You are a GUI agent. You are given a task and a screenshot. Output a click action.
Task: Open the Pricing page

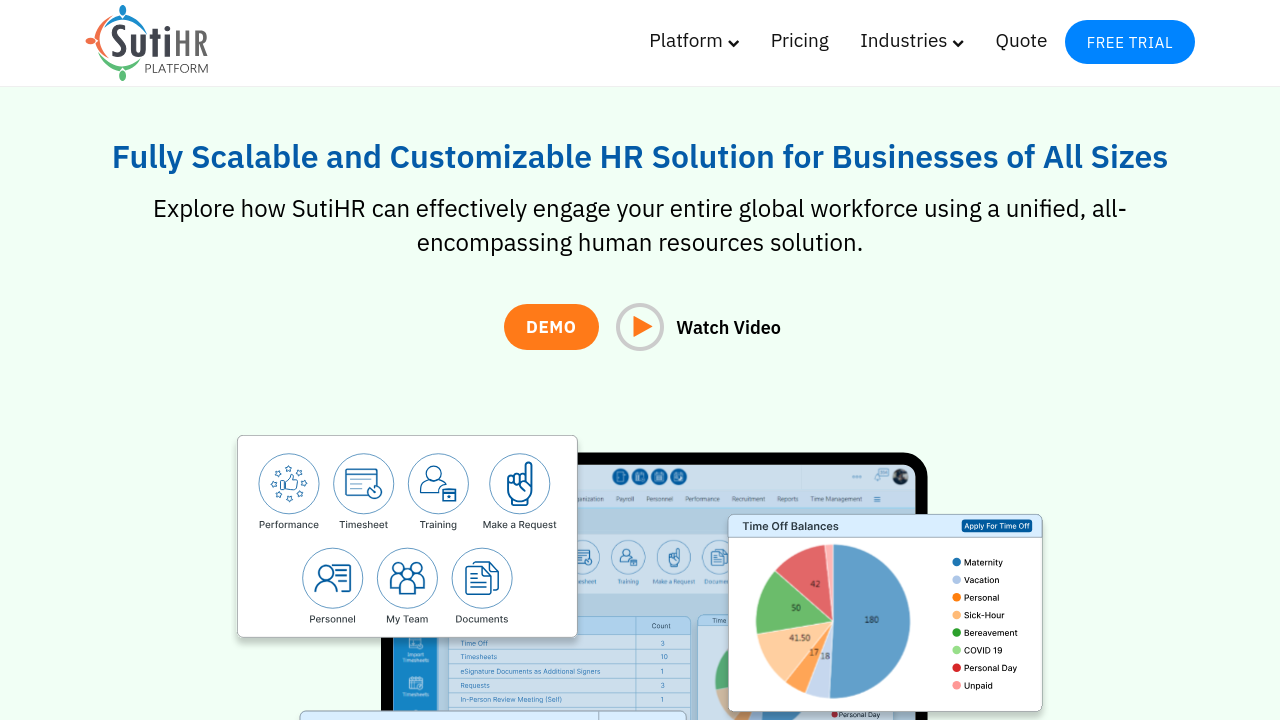click(x=800, y=41)
